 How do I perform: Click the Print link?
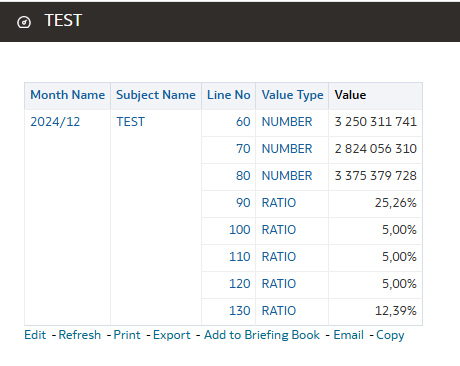coord(127,335)
